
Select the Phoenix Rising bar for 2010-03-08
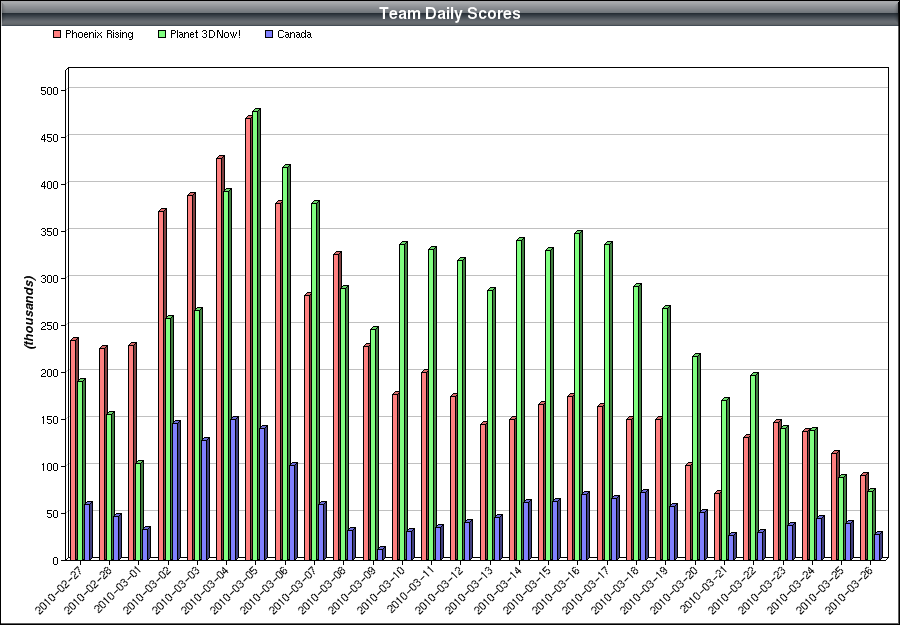click(x=337, y=406)
